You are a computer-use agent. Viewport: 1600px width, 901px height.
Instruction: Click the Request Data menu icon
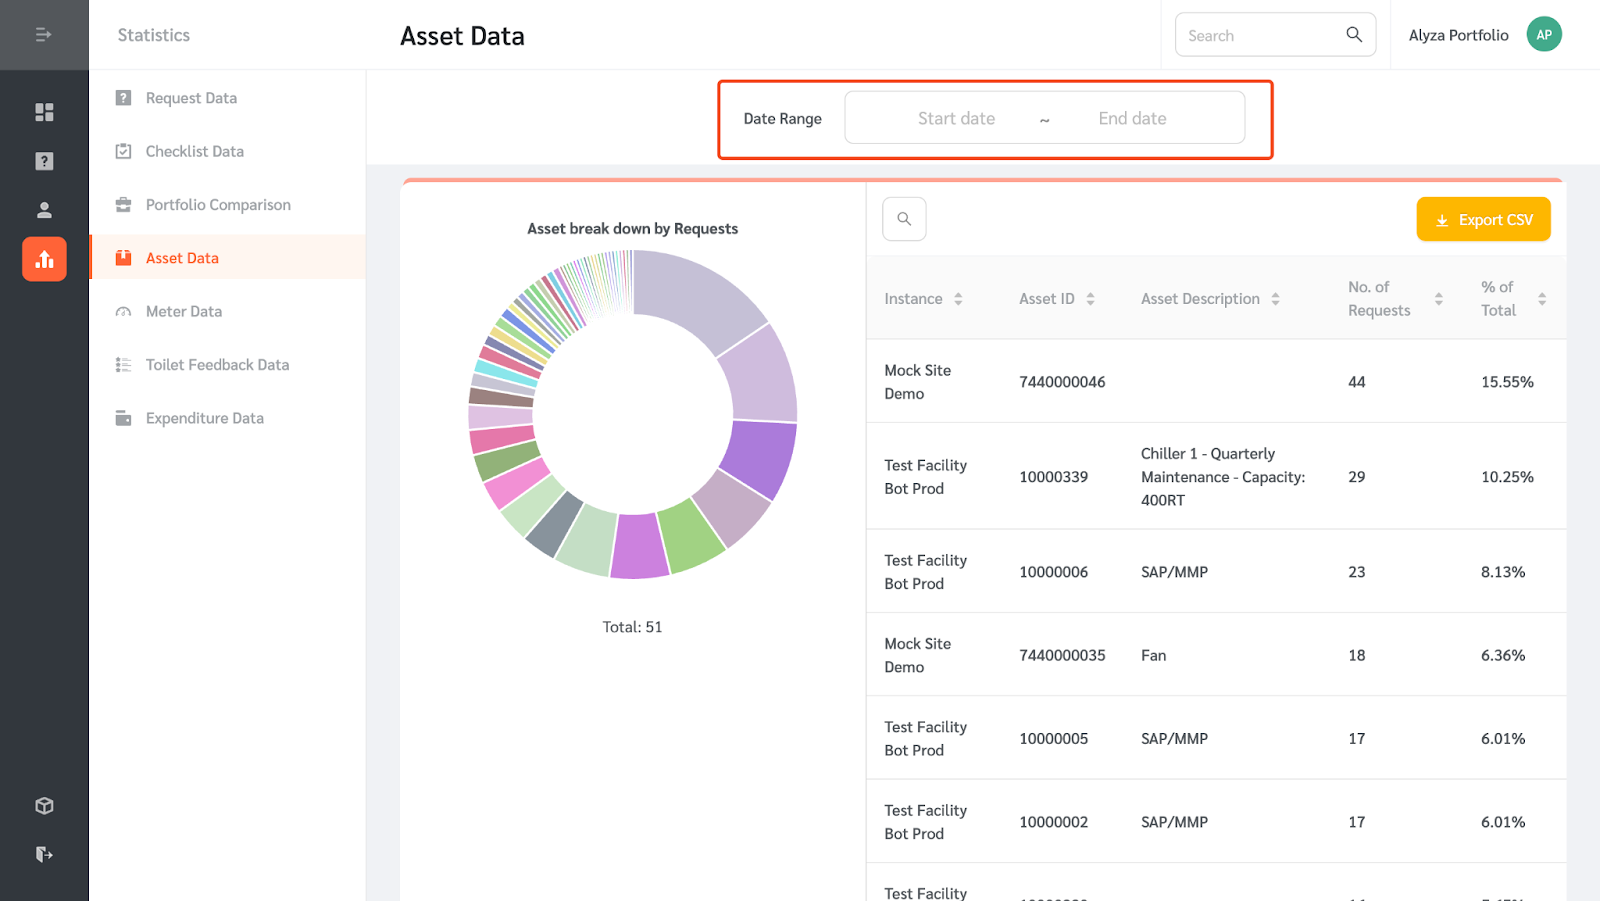tap(123, 98)
